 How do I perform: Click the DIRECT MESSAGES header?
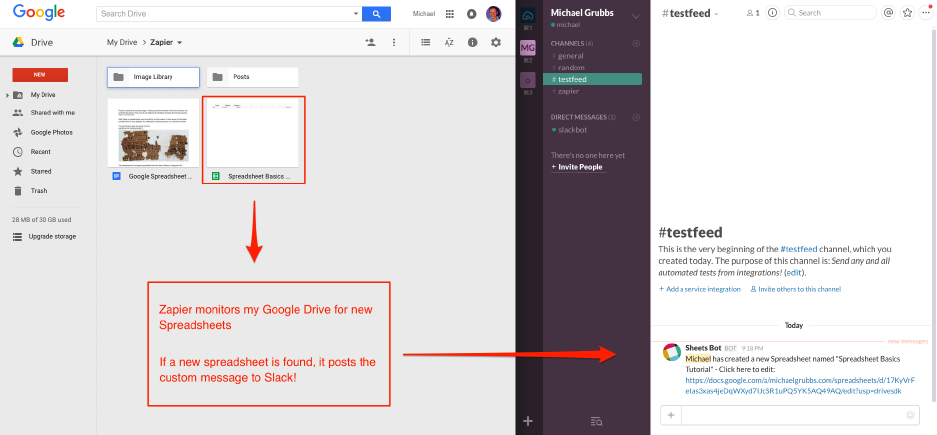(583, 117)
